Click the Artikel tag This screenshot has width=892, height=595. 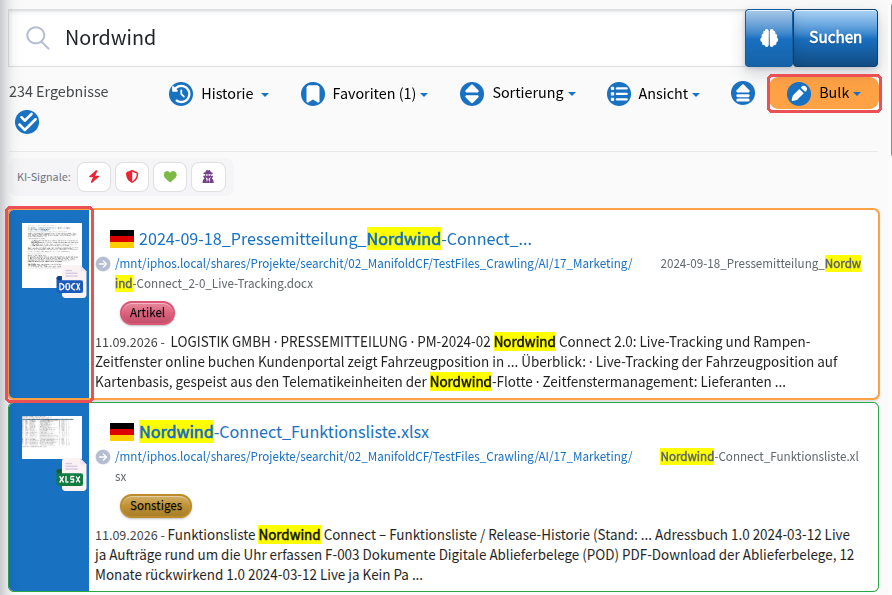[x=147, y=313]
